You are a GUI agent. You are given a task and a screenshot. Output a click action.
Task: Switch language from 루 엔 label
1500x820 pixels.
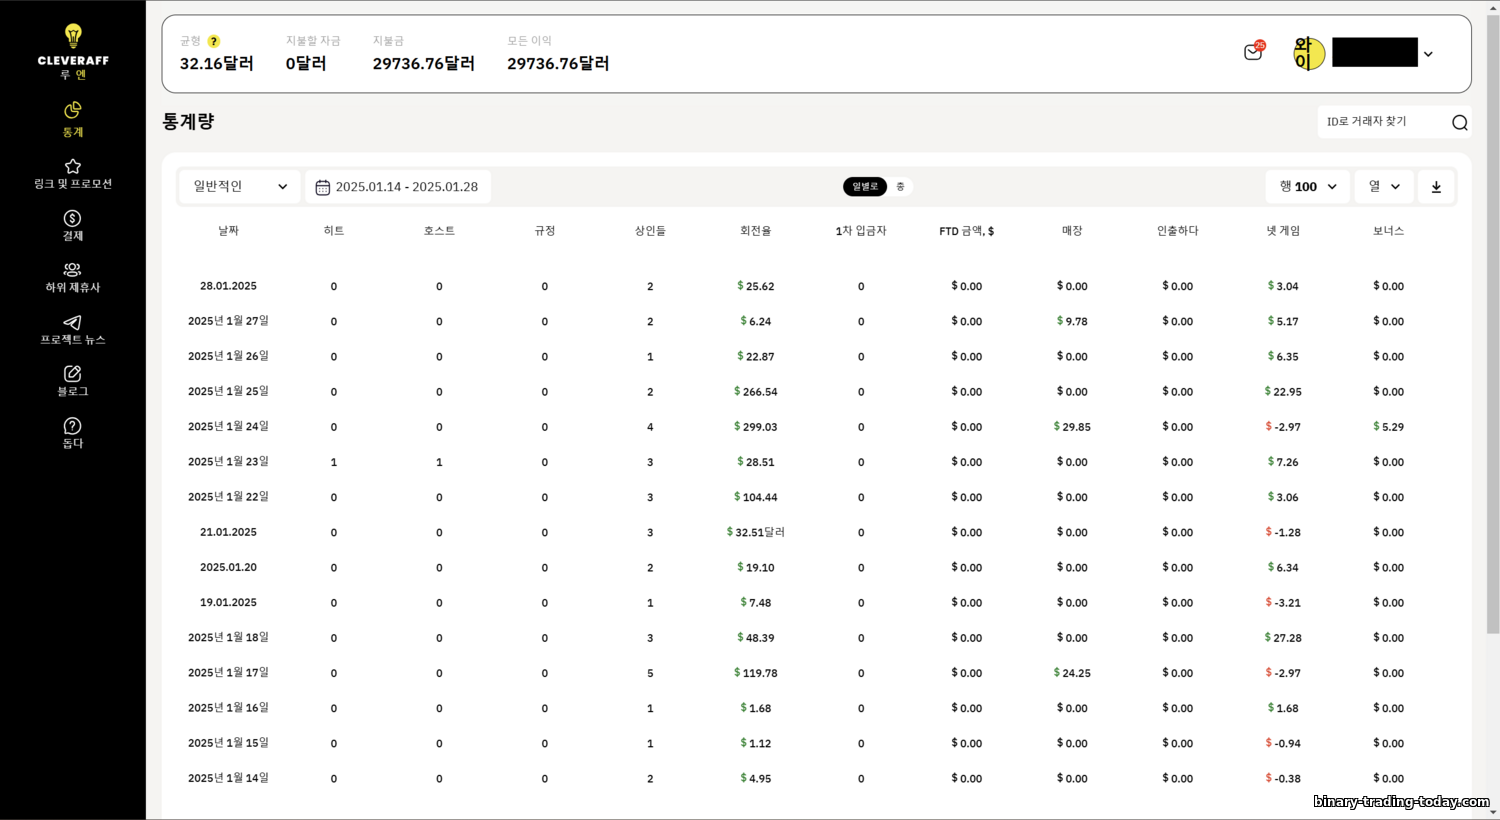click(73, 75)
